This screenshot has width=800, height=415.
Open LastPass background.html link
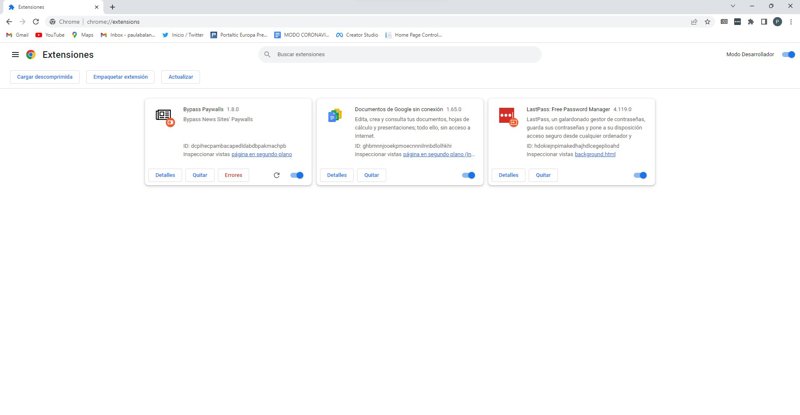pyautogui.click(x=595, y=155)
